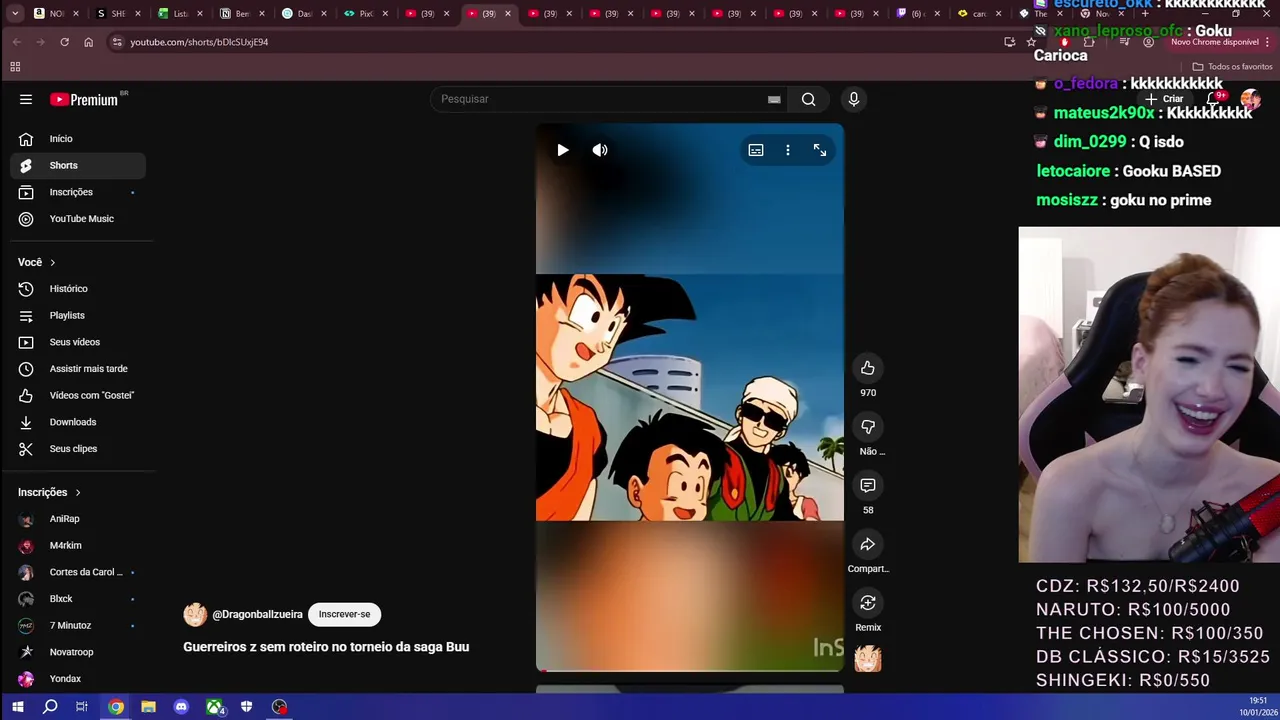Open Seus clipes in the sidebar
The height and width of the screenshot is (720, 1280).
pos(78,449)
